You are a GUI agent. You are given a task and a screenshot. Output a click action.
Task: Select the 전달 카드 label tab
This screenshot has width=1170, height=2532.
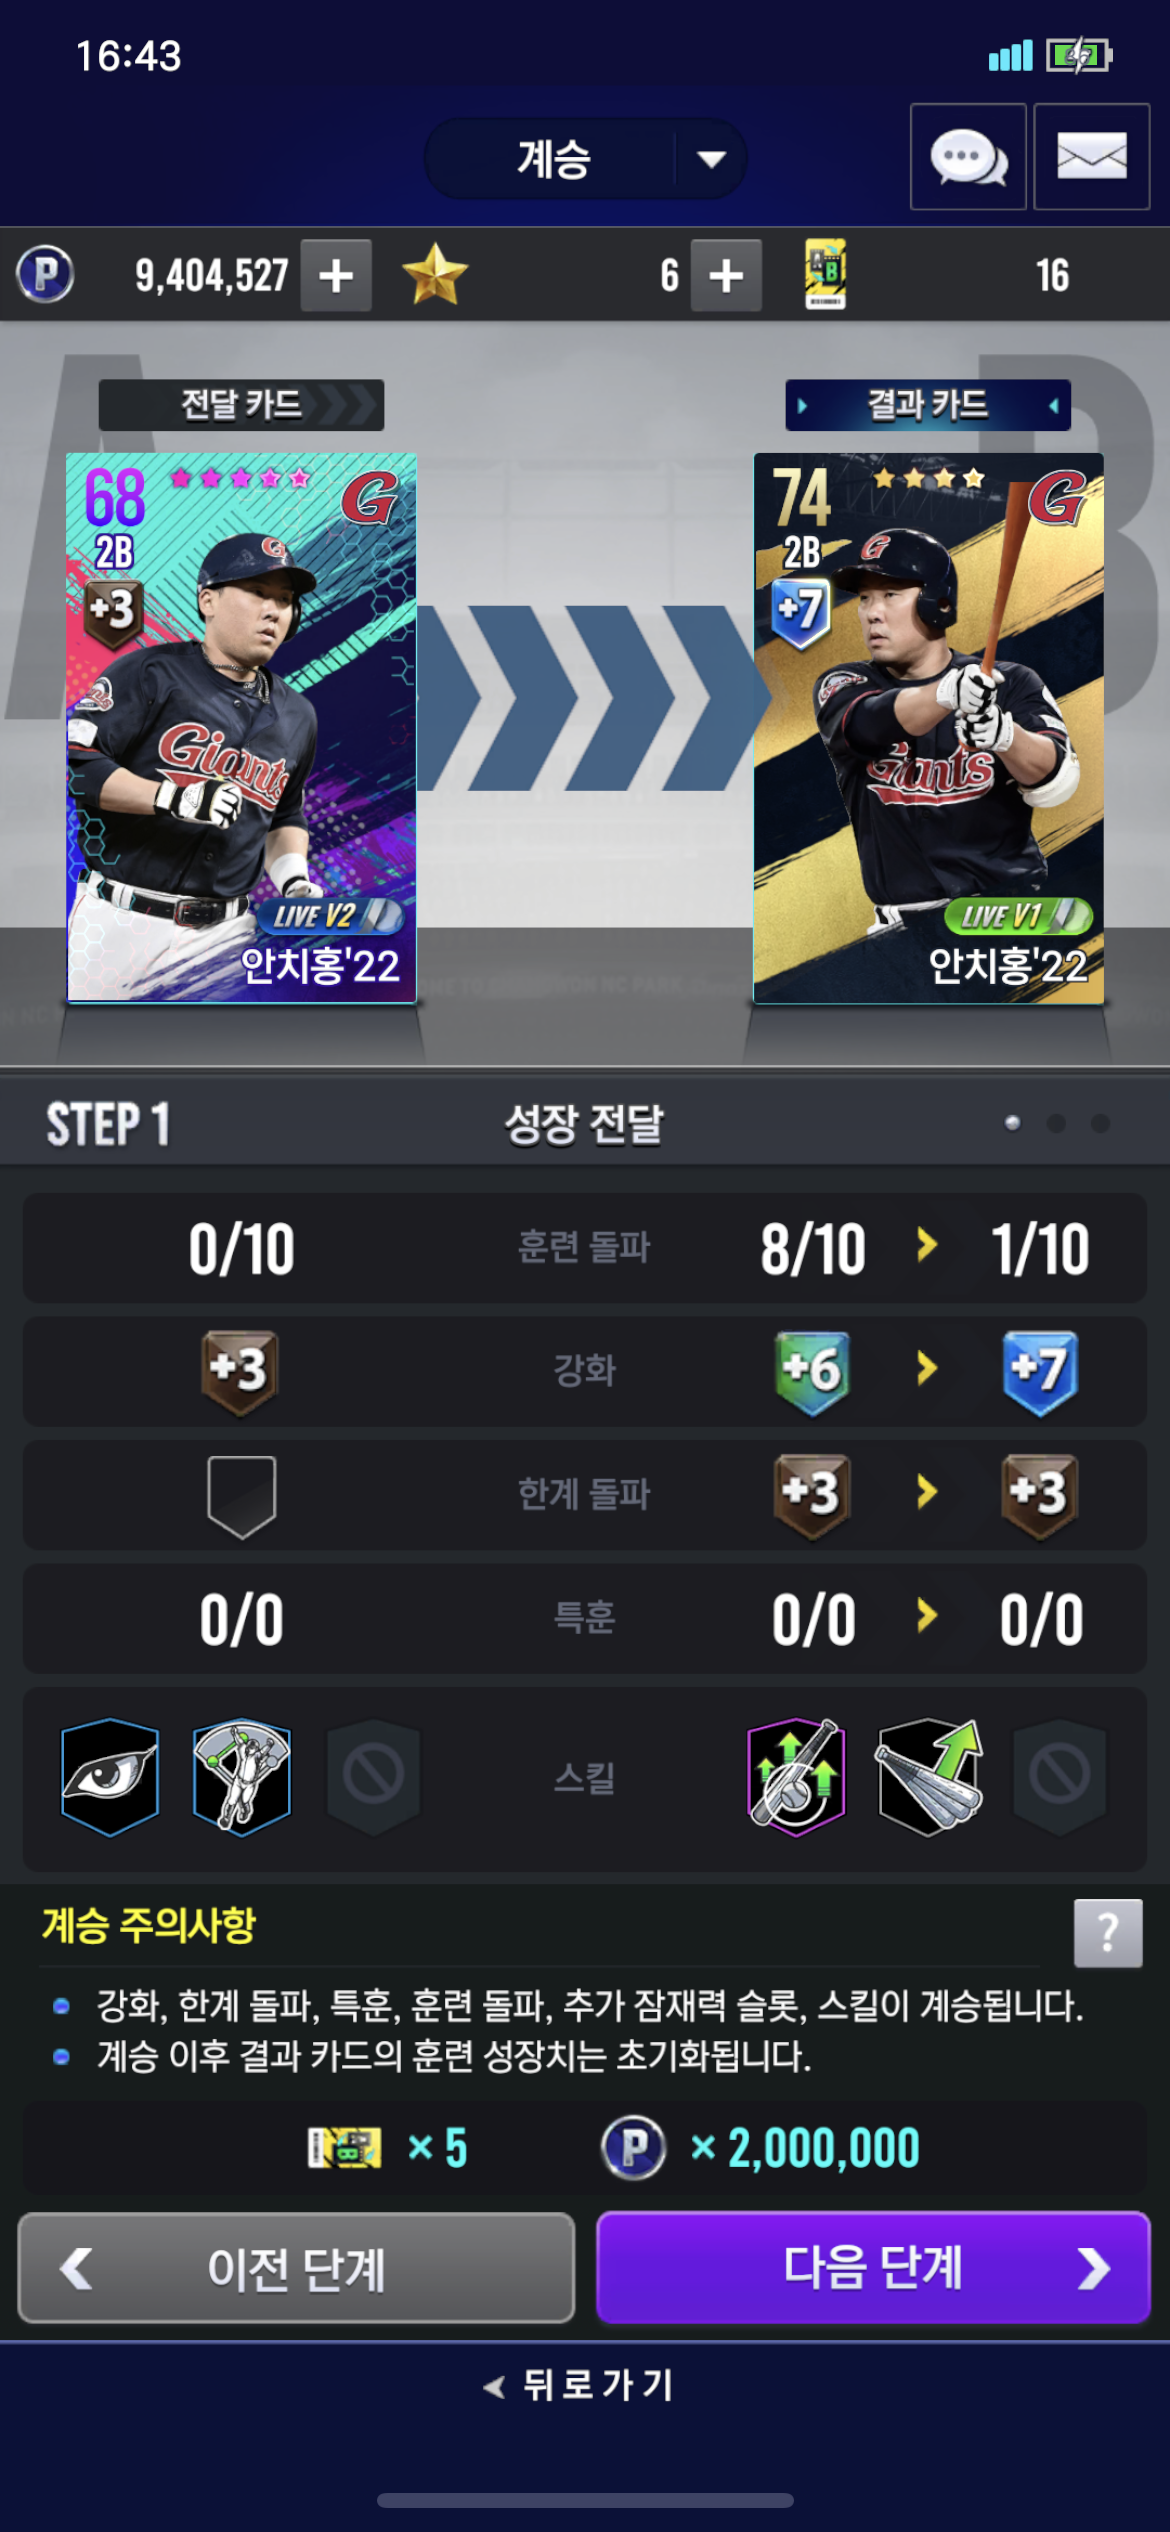pyautogui.click(x=241, y=405)
